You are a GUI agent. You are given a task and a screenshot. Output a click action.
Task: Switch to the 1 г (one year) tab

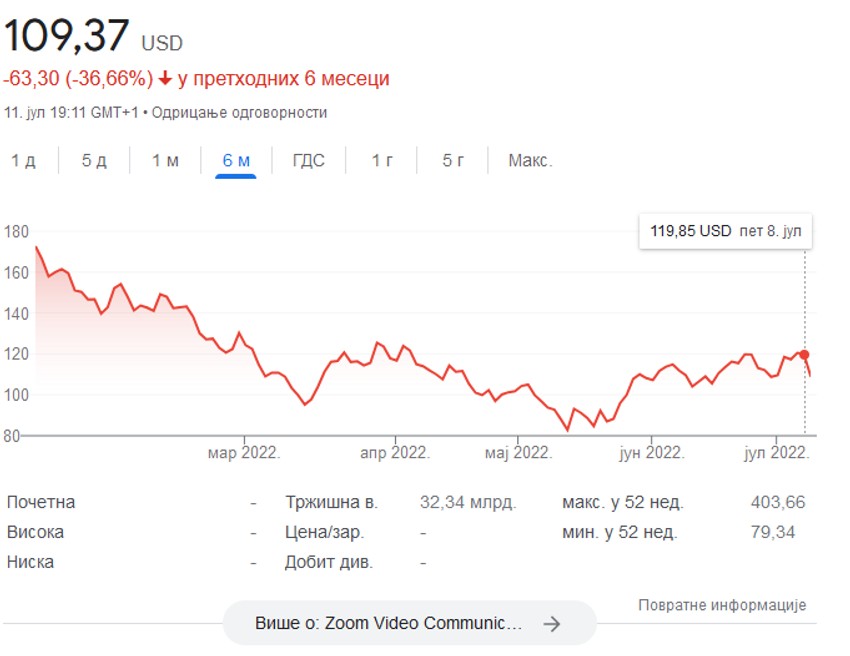[x=382, y=161]
